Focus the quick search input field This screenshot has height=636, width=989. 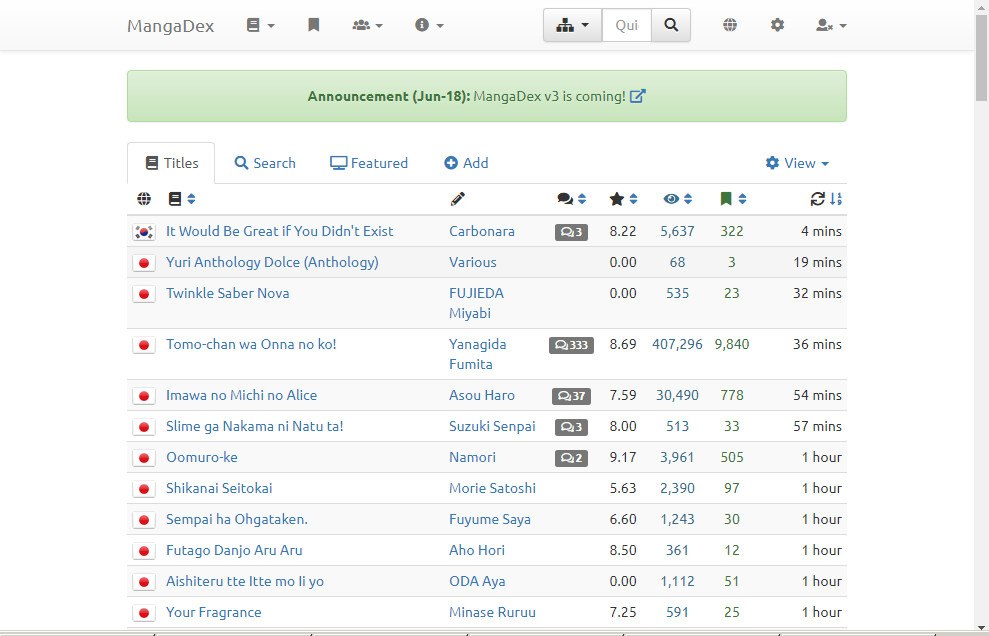[627, 25]
